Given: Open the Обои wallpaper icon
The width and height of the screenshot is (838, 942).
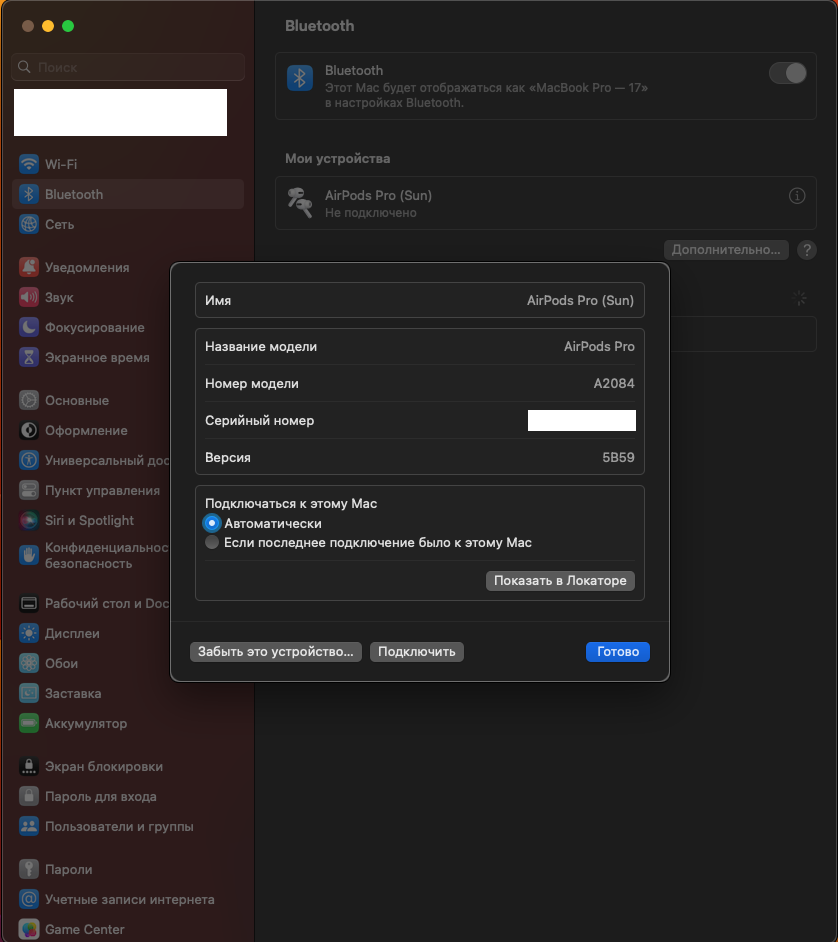Looking at the screenshot, I should click(x=28, y=663).
